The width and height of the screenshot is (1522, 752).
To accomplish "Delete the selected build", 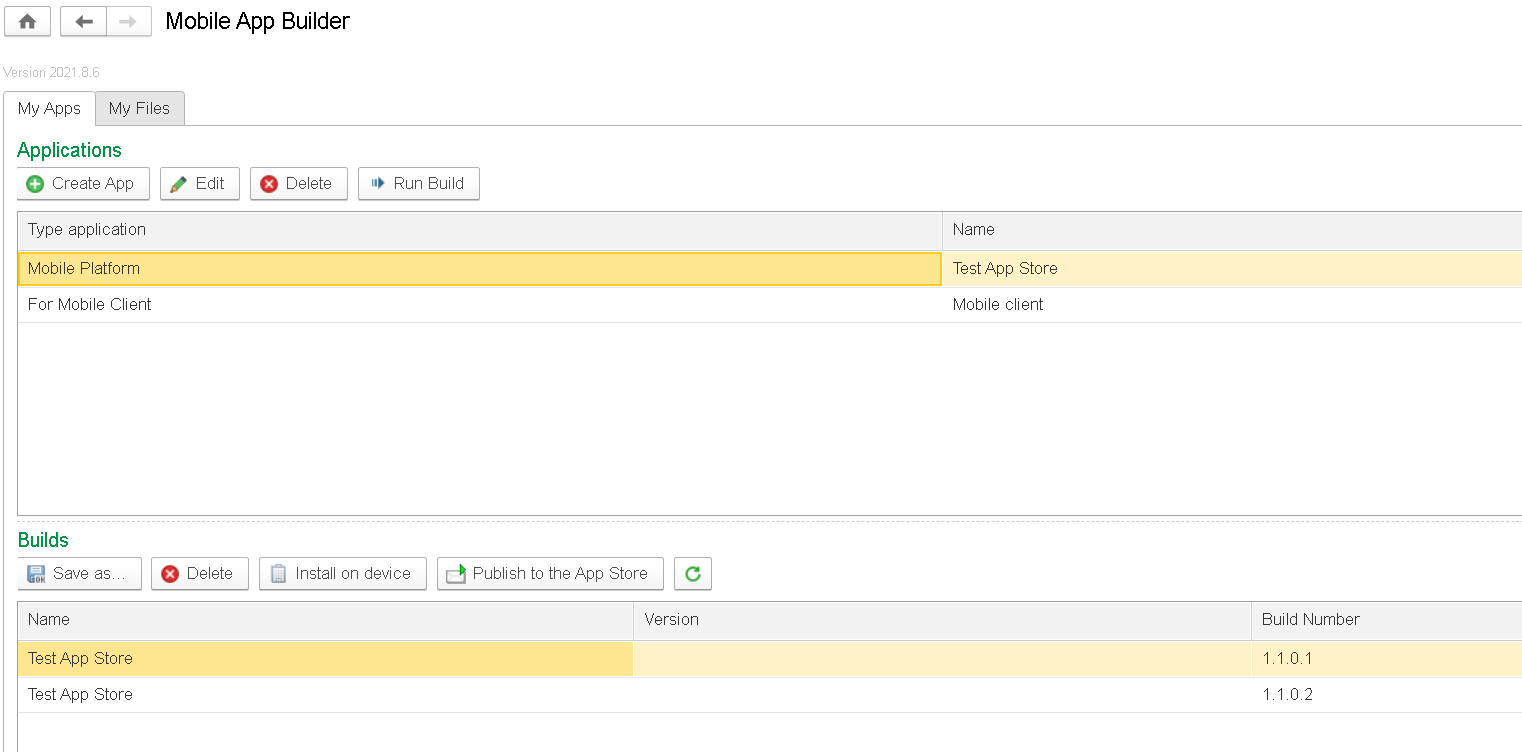I will 199,574.
